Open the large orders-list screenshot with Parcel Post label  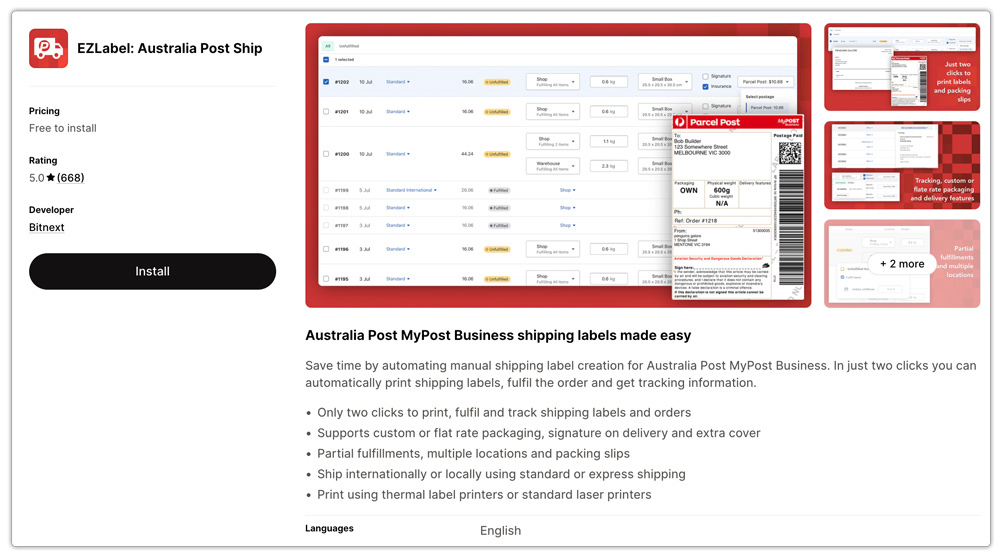tap(558, 166)
